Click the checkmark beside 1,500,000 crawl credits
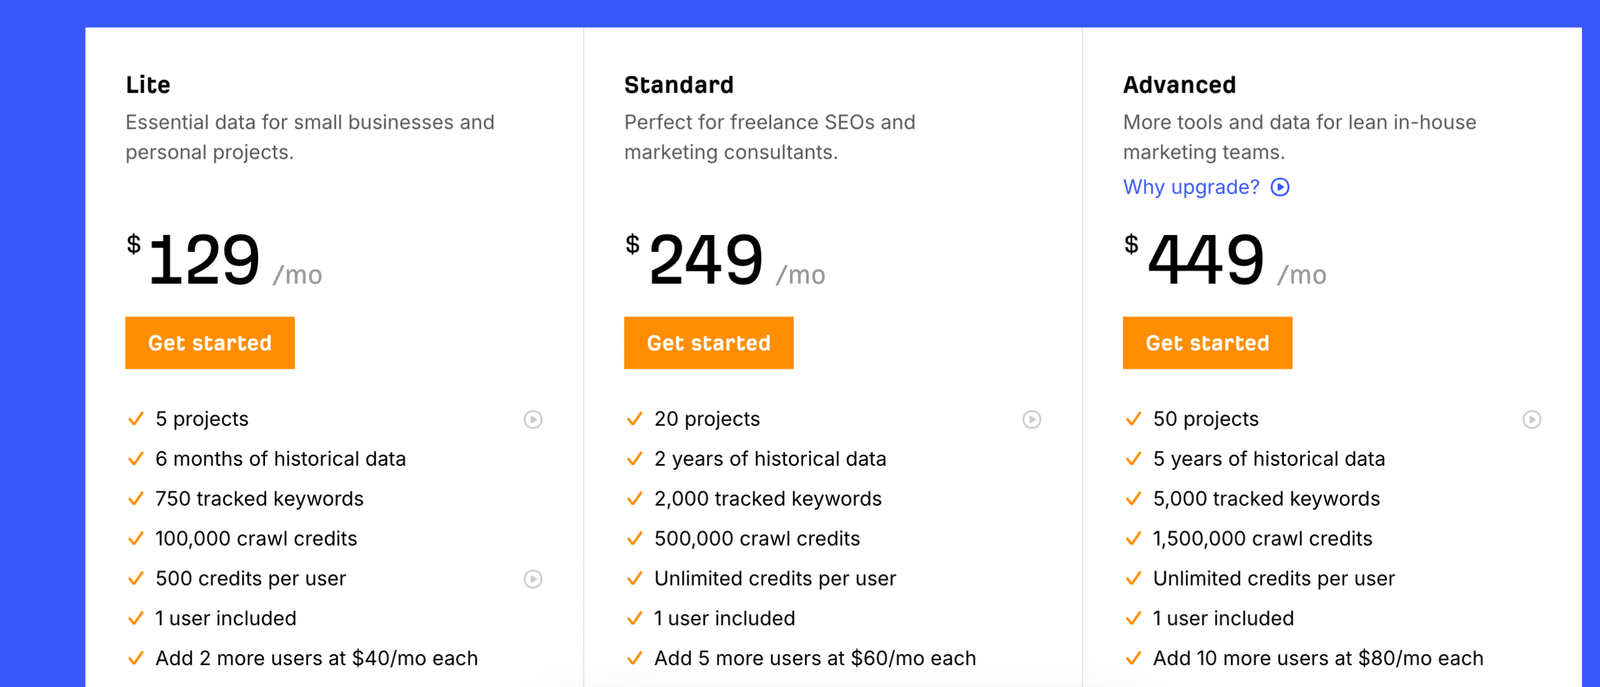1600x687 pixels. (x=1133, y=539)
